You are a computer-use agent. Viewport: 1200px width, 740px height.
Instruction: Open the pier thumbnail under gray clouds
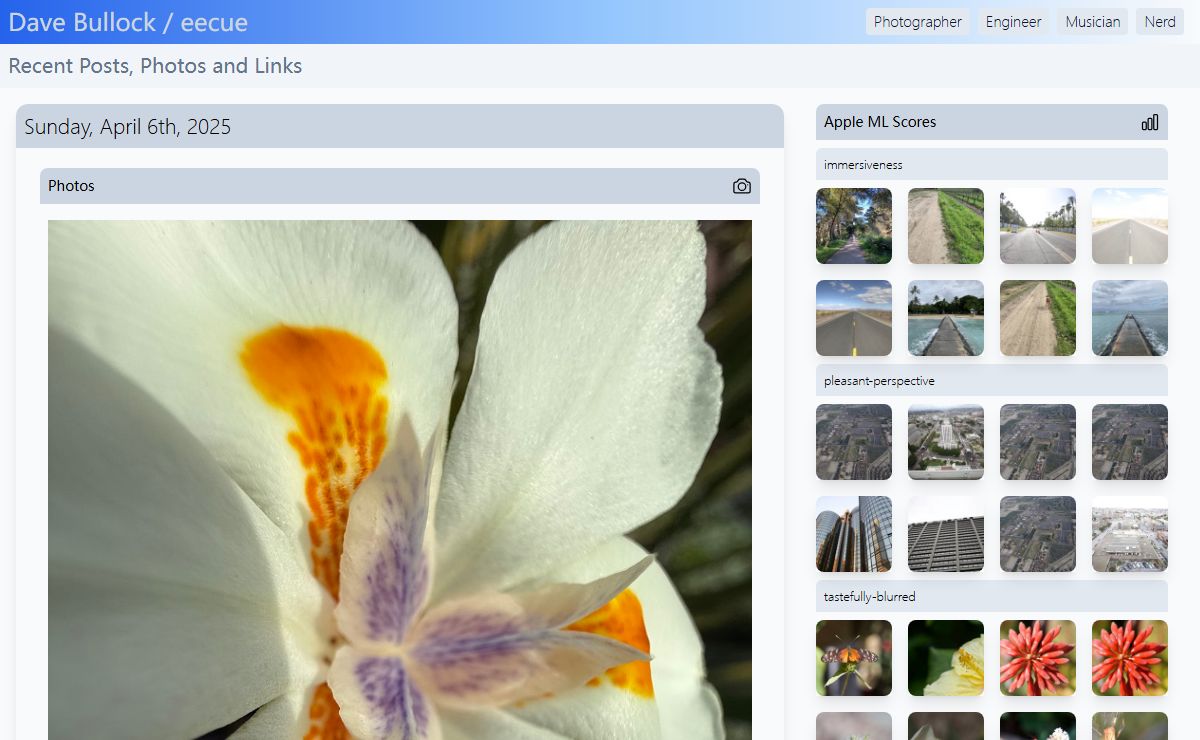pos(1130,318)
